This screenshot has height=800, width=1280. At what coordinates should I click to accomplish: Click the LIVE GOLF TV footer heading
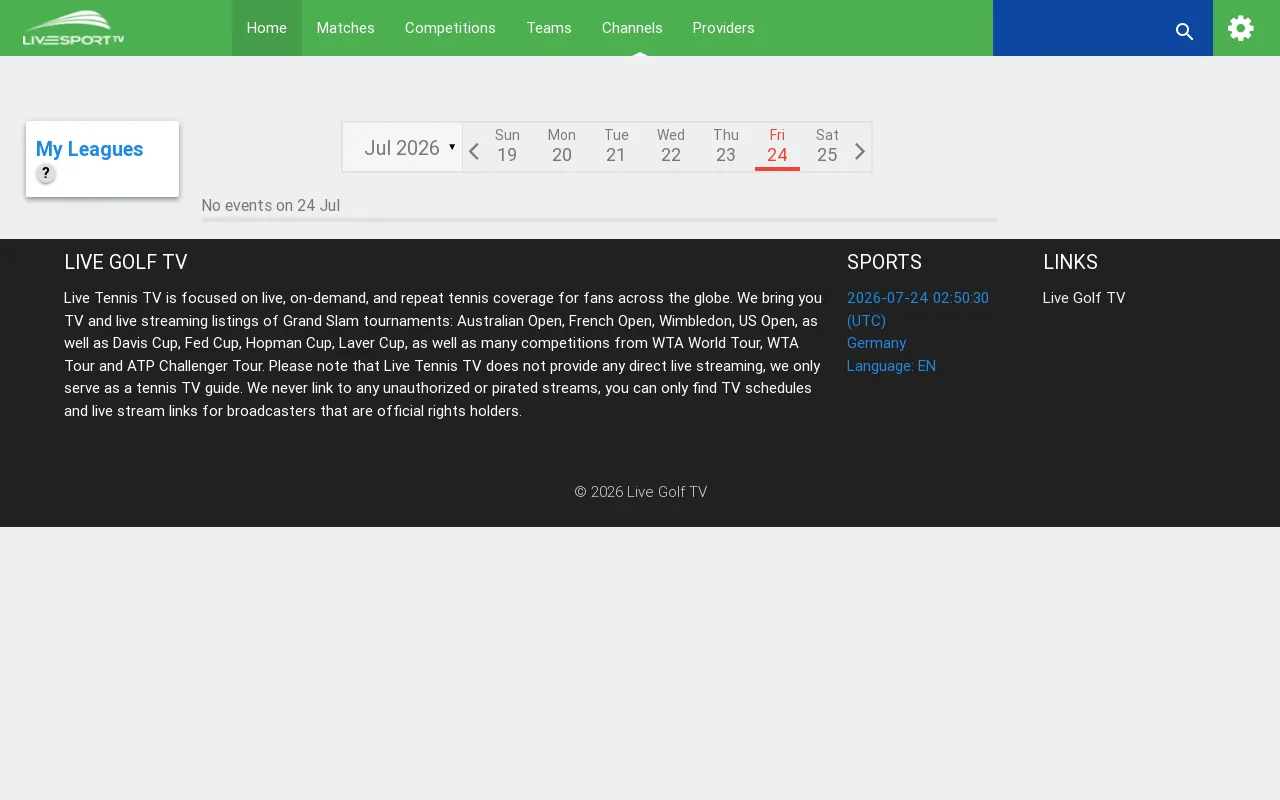(126, 262)
